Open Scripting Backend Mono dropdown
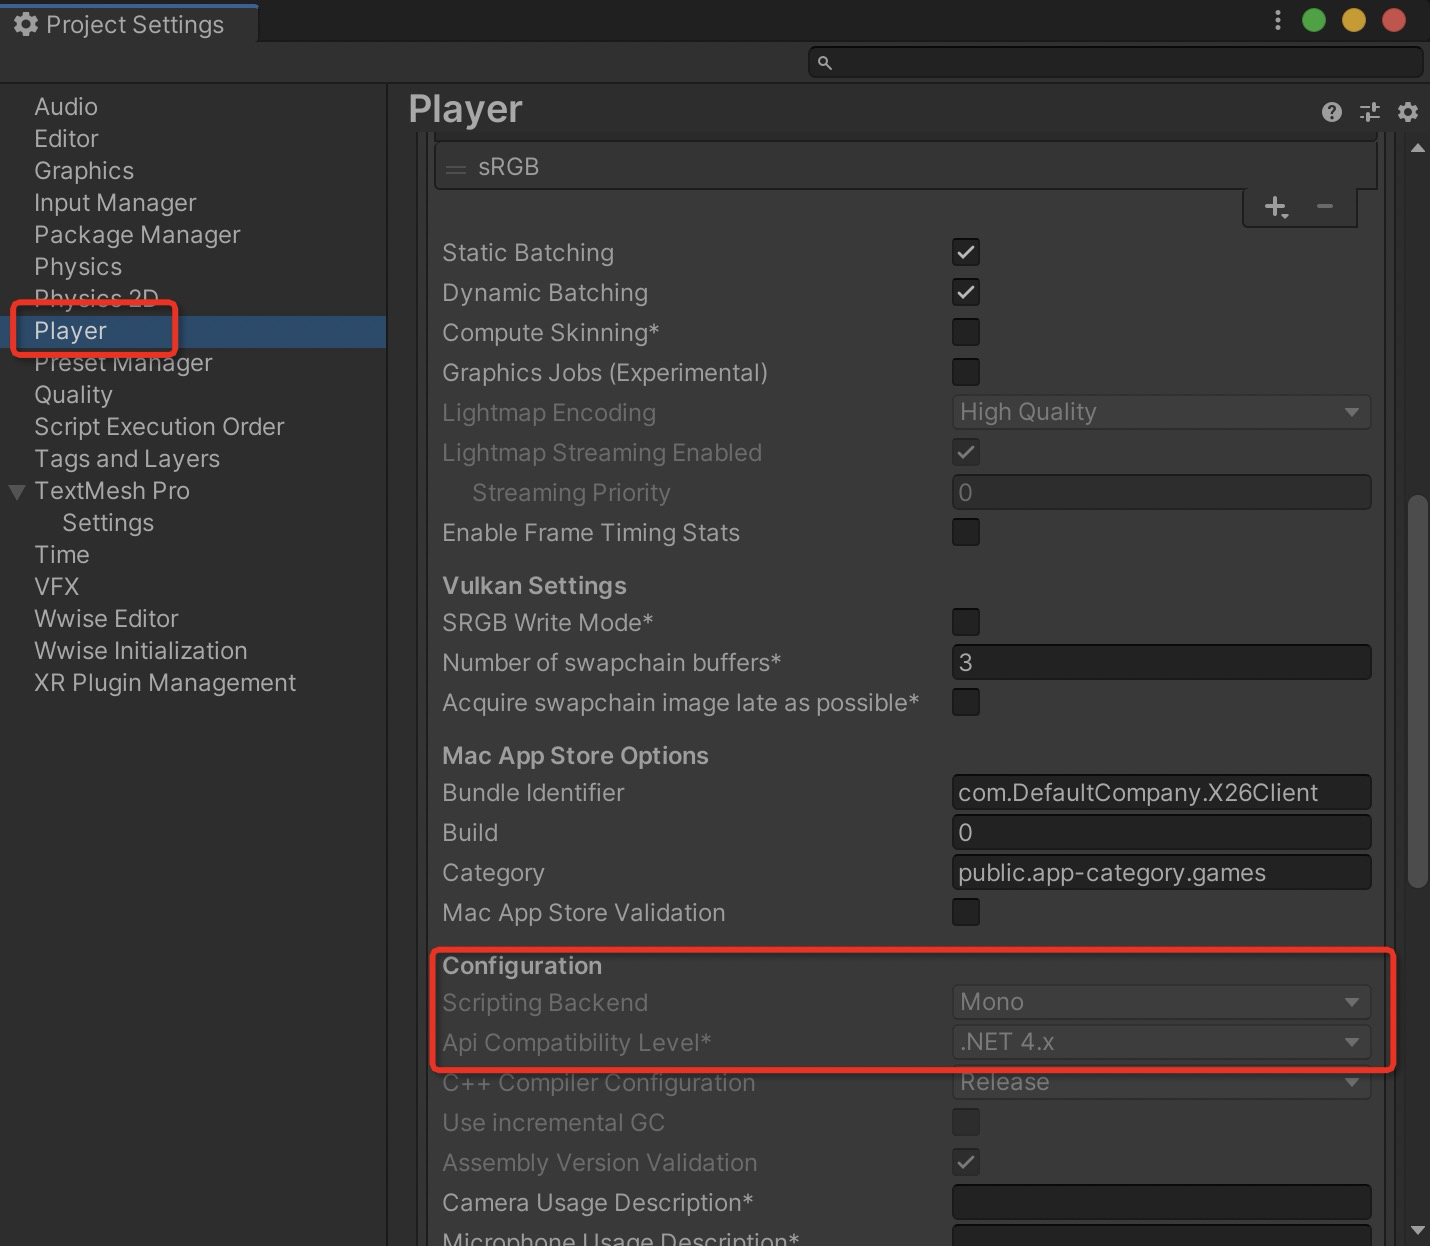Image resolution: width=1430 pixels, height=1246 pixels. tap(1161, 1002)
